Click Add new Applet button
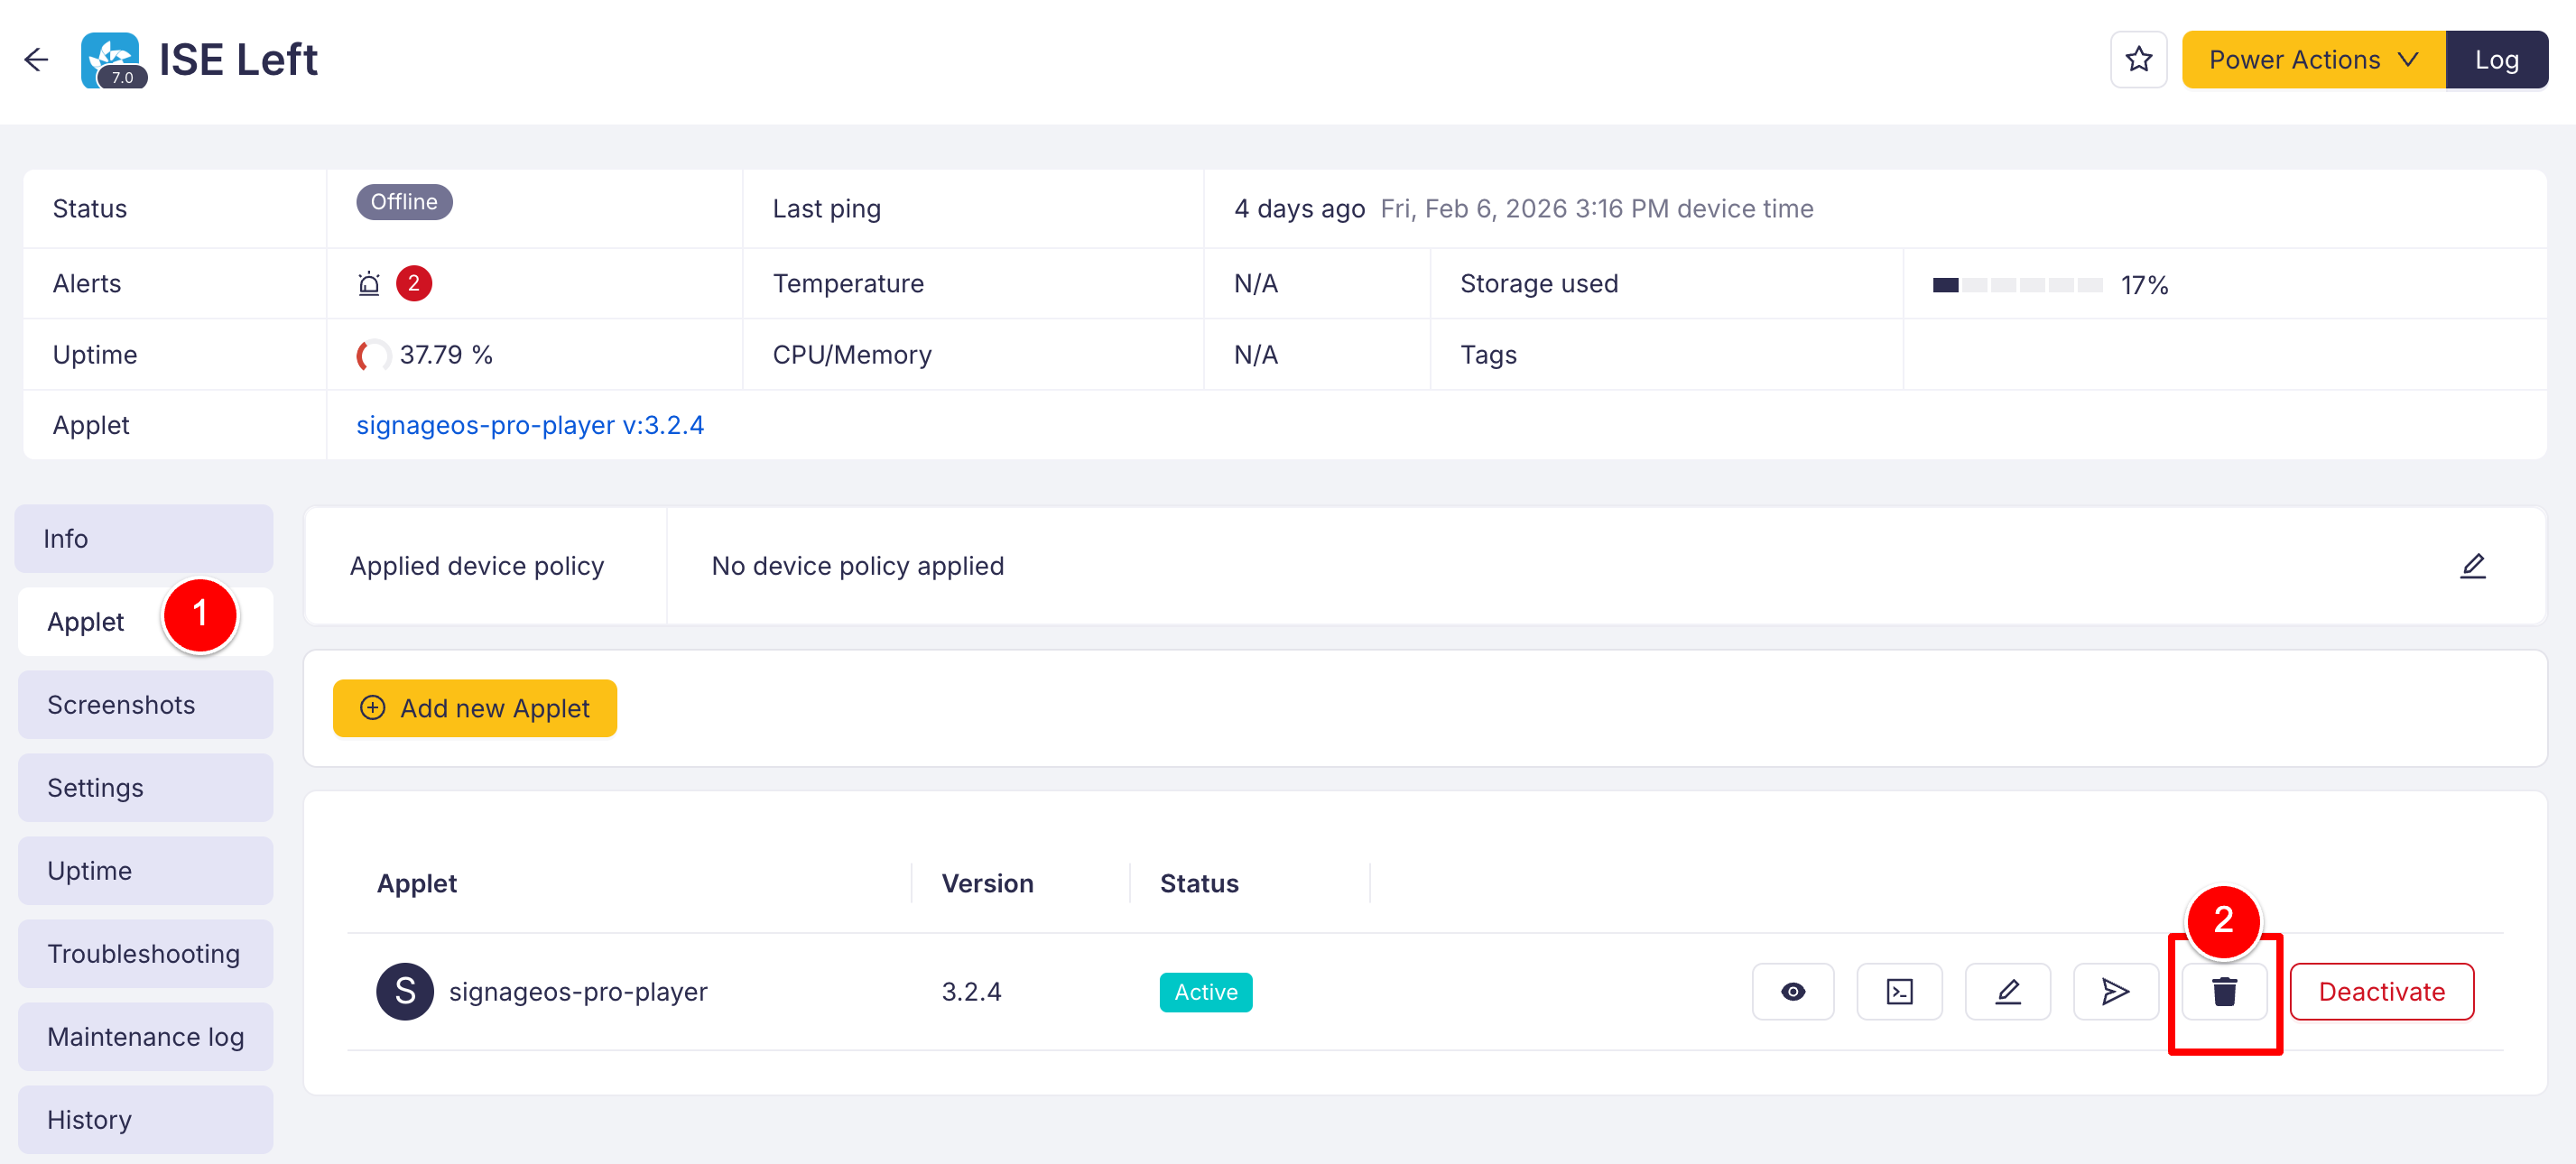The image size is (2576, 1164). (x=475, y=708)
